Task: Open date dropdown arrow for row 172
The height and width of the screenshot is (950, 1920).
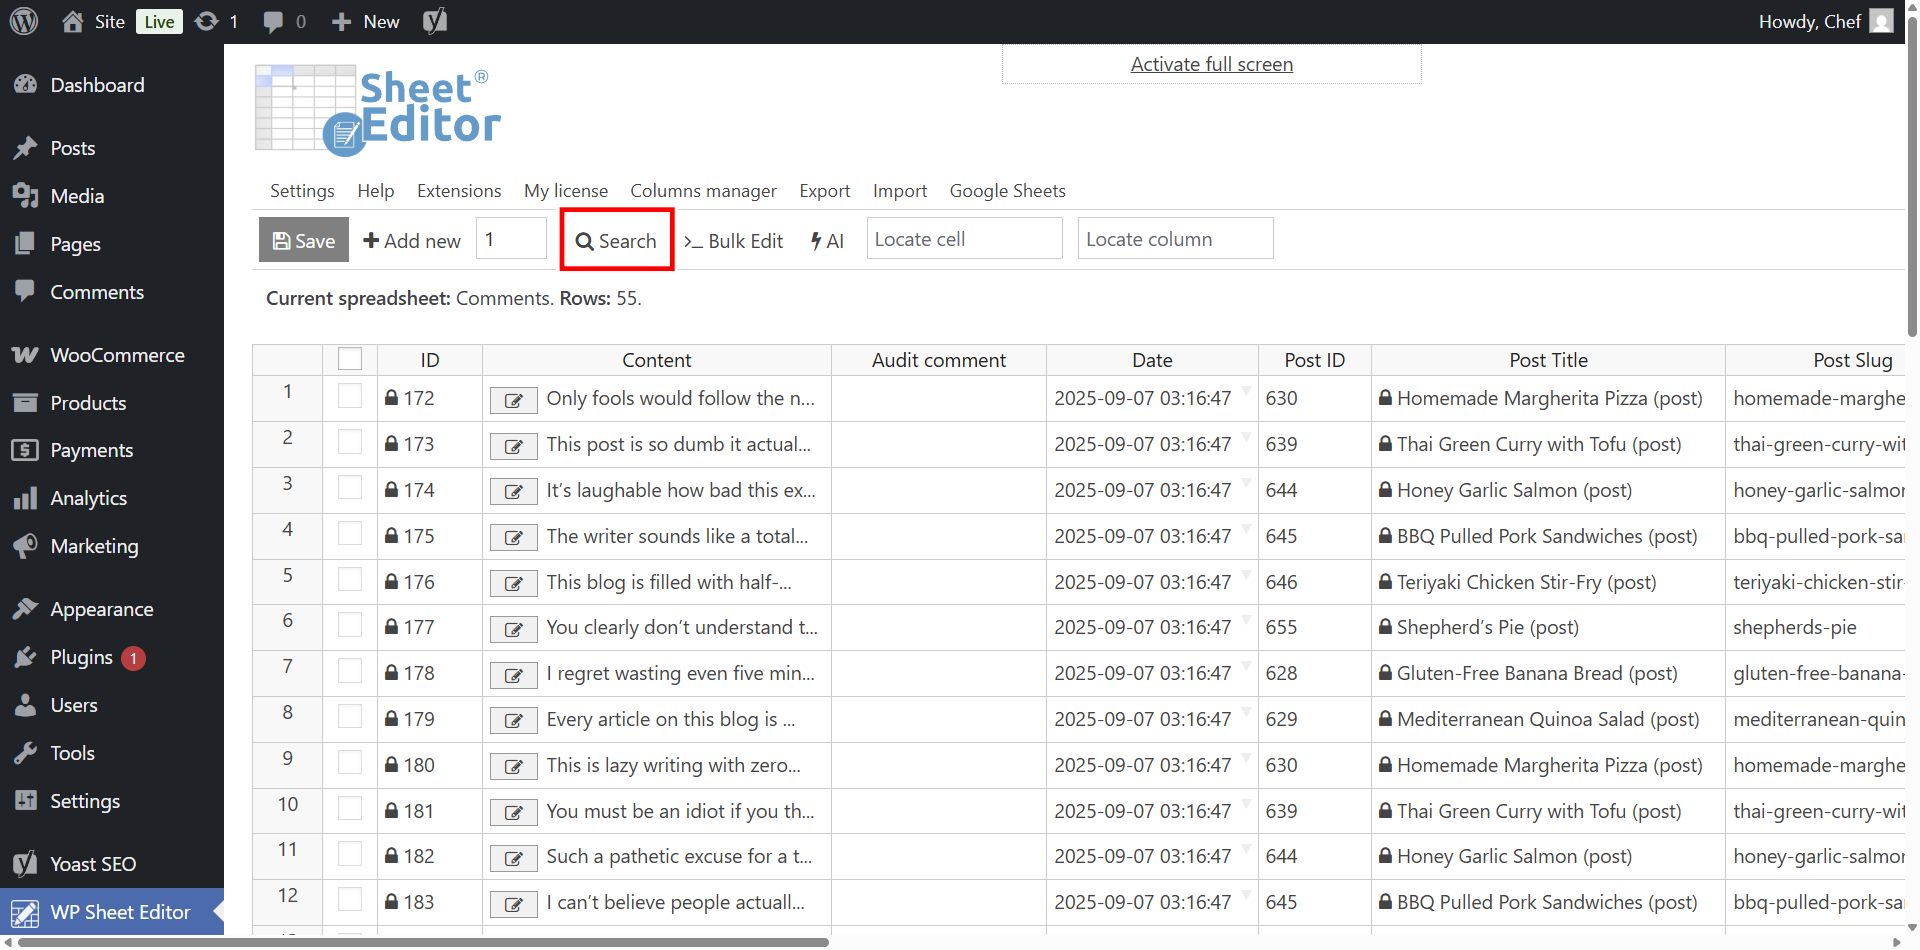Action: click(1246, 389)
